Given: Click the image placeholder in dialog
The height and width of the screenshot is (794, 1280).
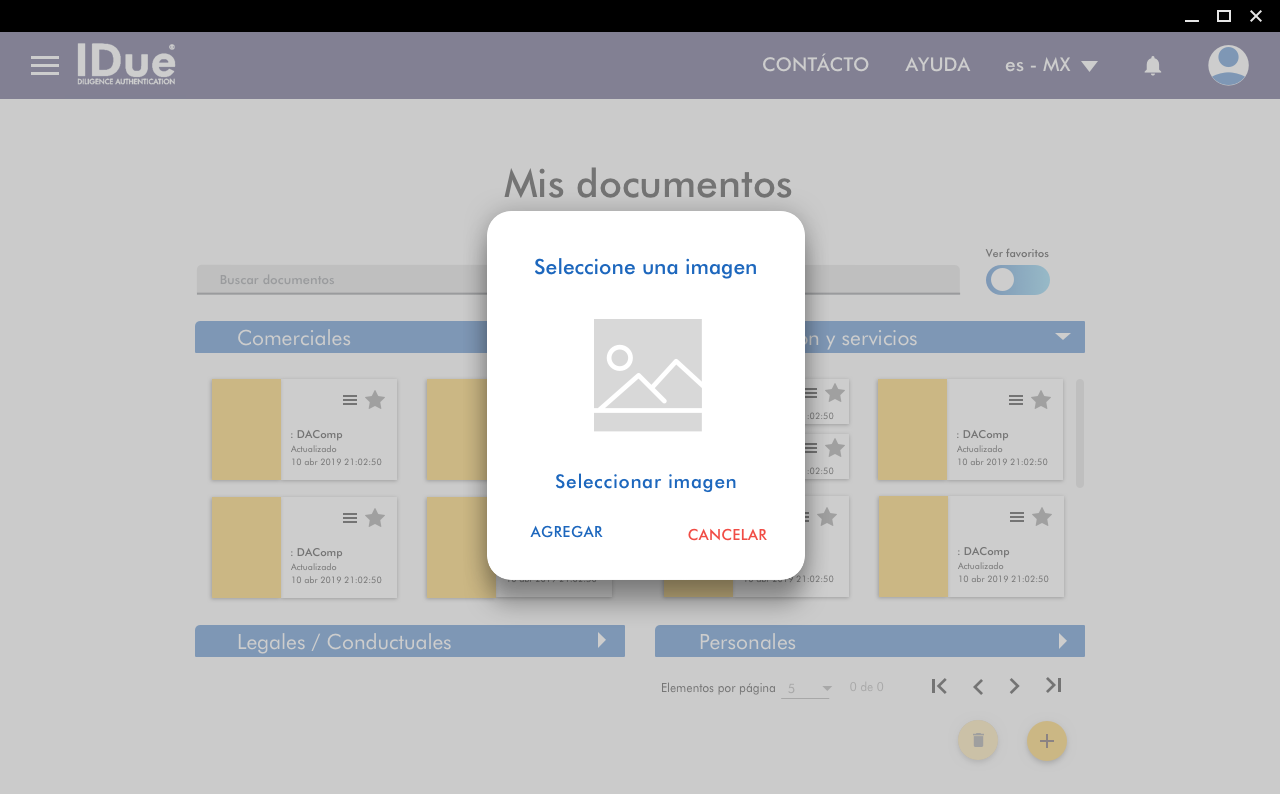Looking at the screenshot, I should pyautogui.click(x=647, y=375).
